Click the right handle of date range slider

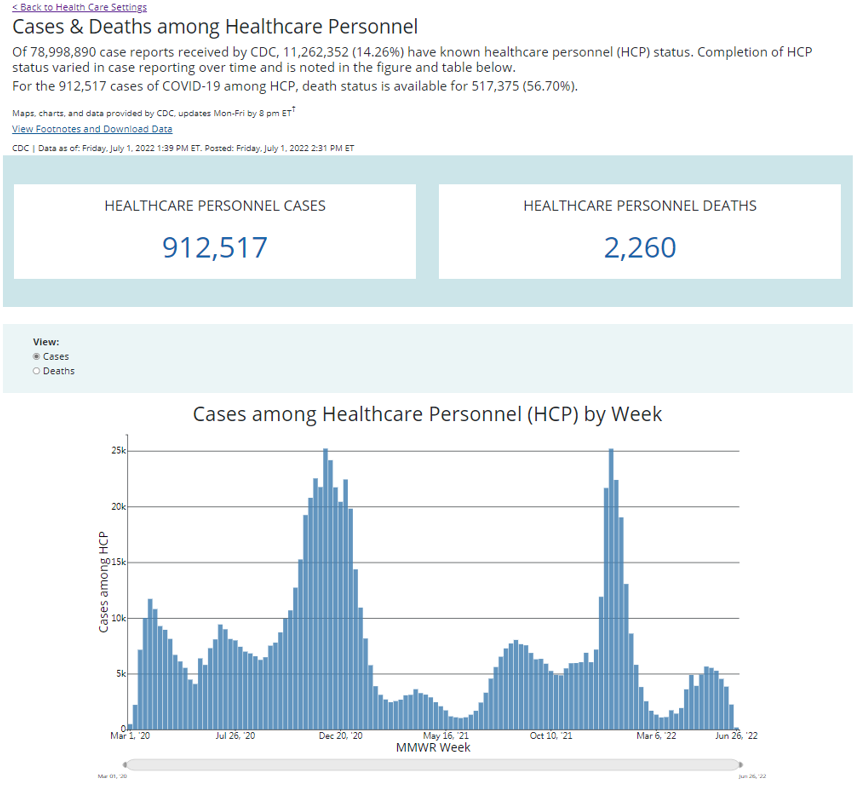tap(739, 765)
